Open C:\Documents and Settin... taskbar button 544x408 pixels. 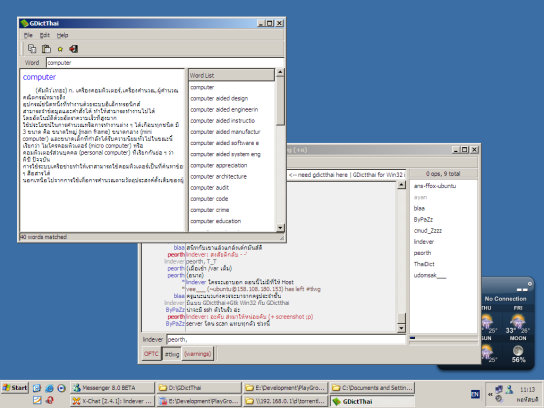click(x=372, y=388)
